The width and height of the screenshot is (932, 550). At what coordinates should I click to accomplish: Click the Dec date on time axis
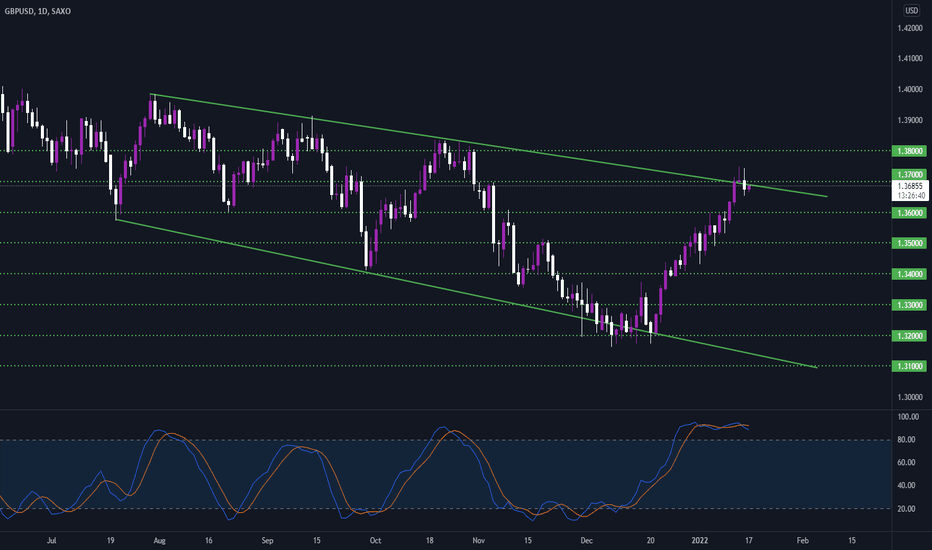pos(587,540)
